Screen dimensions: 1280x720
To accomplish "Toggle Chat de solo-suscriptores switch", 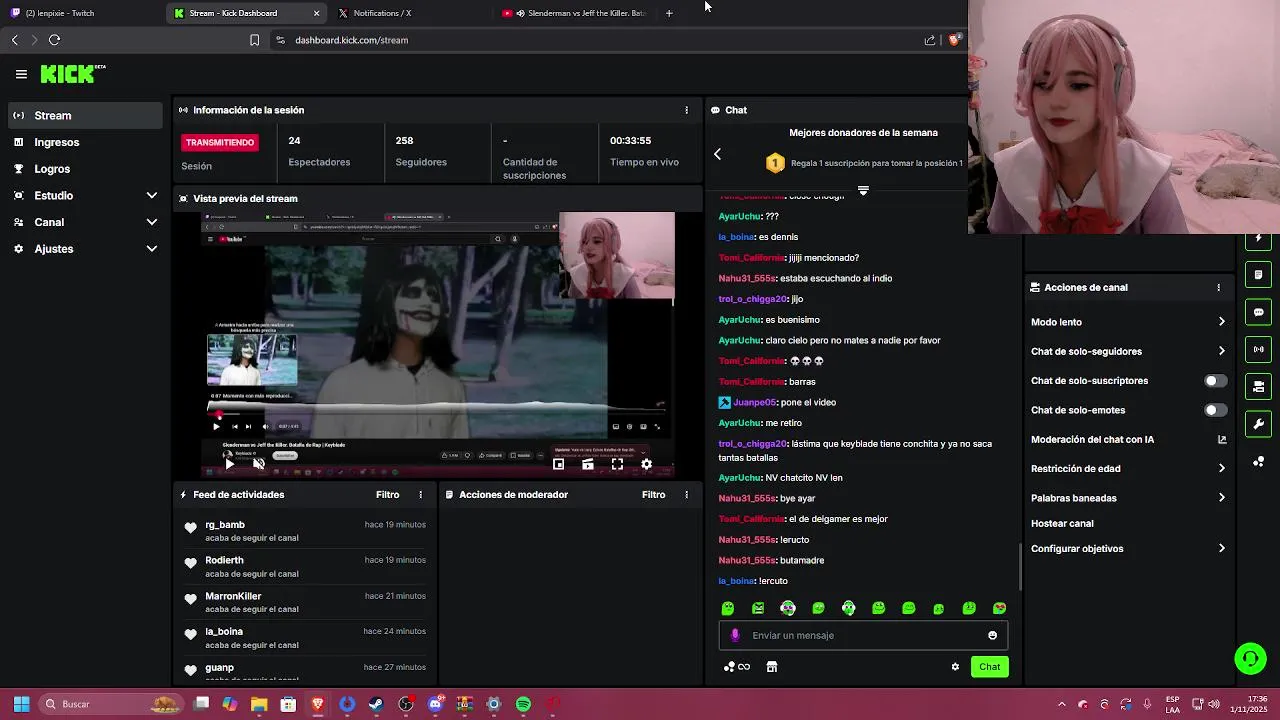I will pos(1215,381).
